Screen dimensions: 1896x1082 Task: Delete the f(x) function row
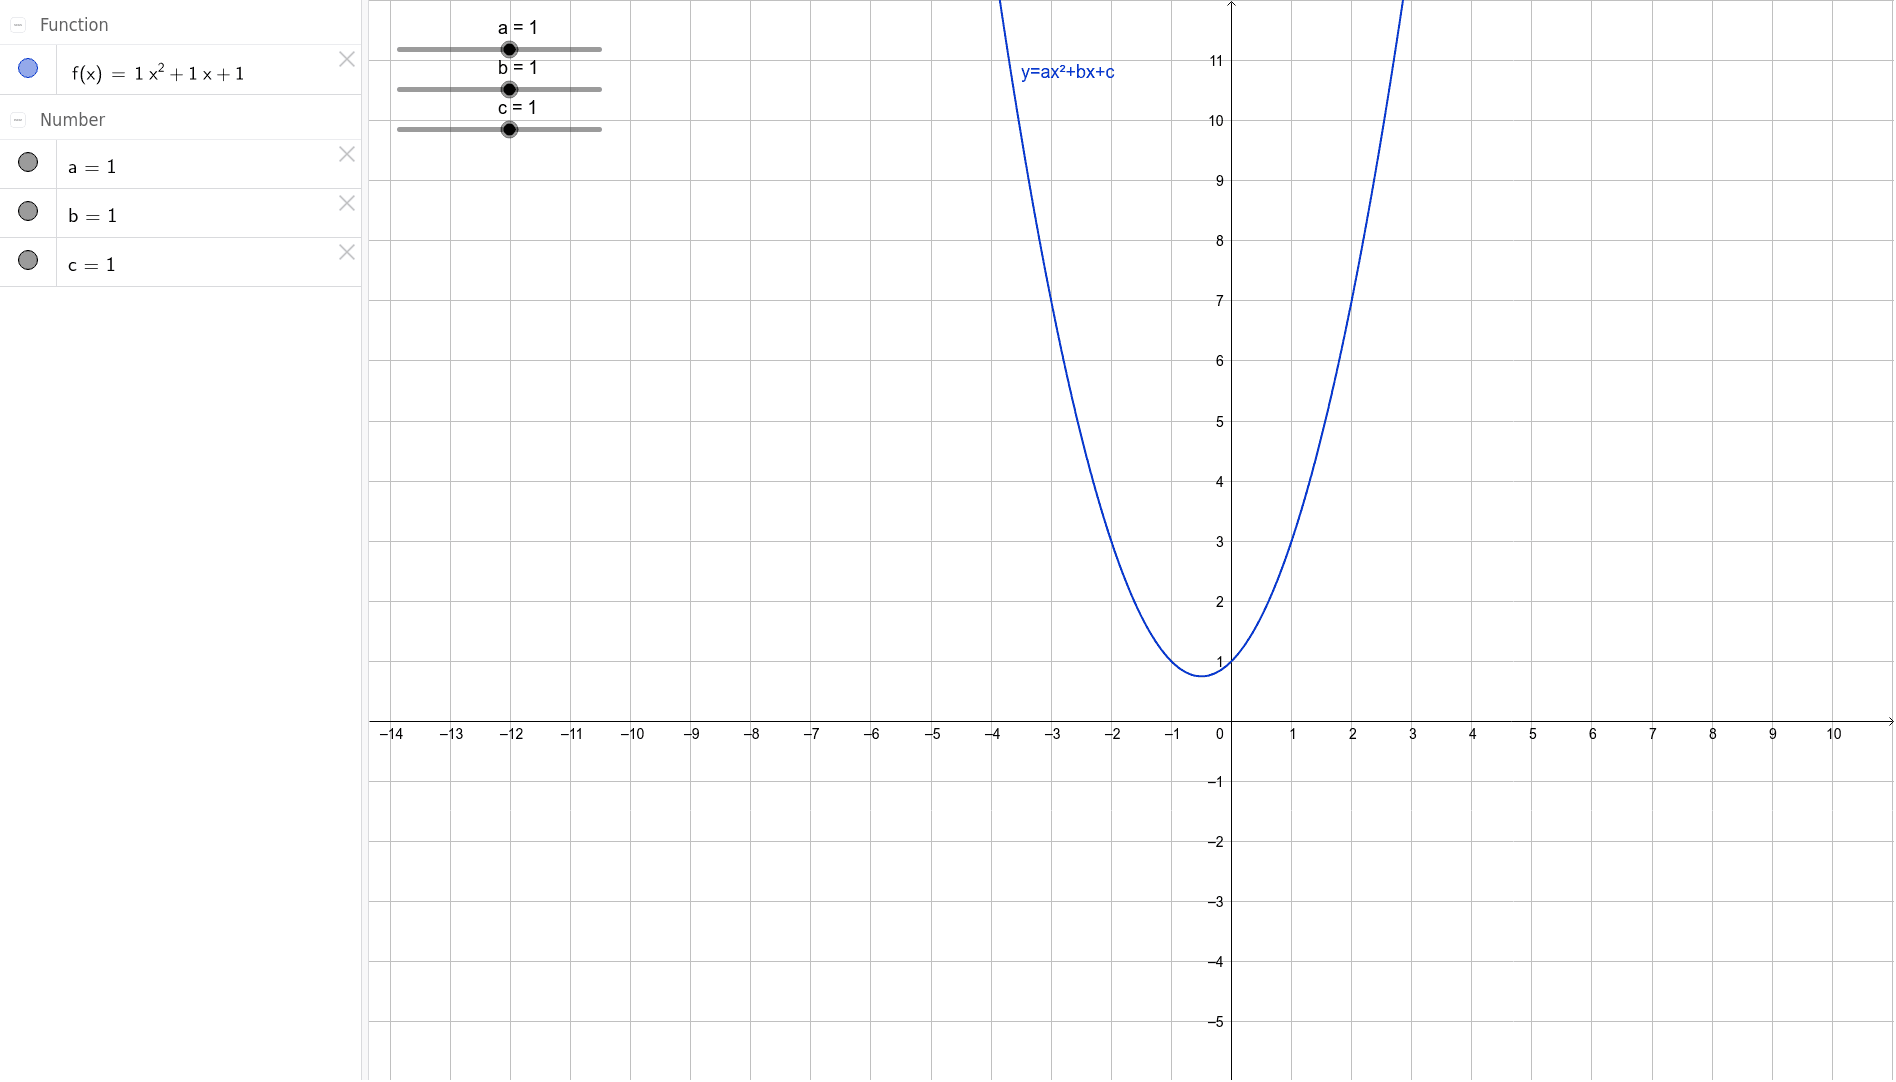click(347, 59)
